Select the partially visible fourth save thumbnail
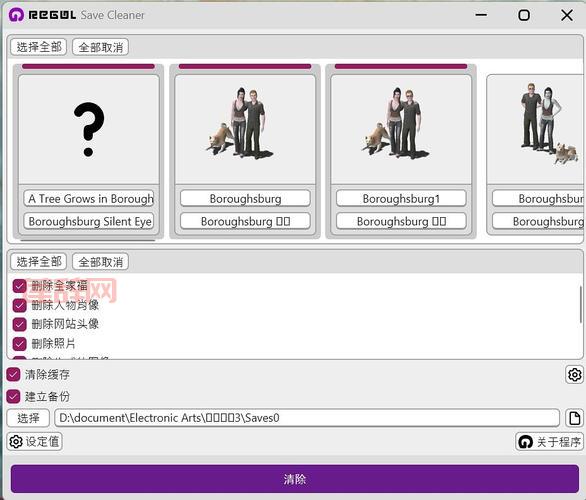The image size is (586, 500). 536,129
